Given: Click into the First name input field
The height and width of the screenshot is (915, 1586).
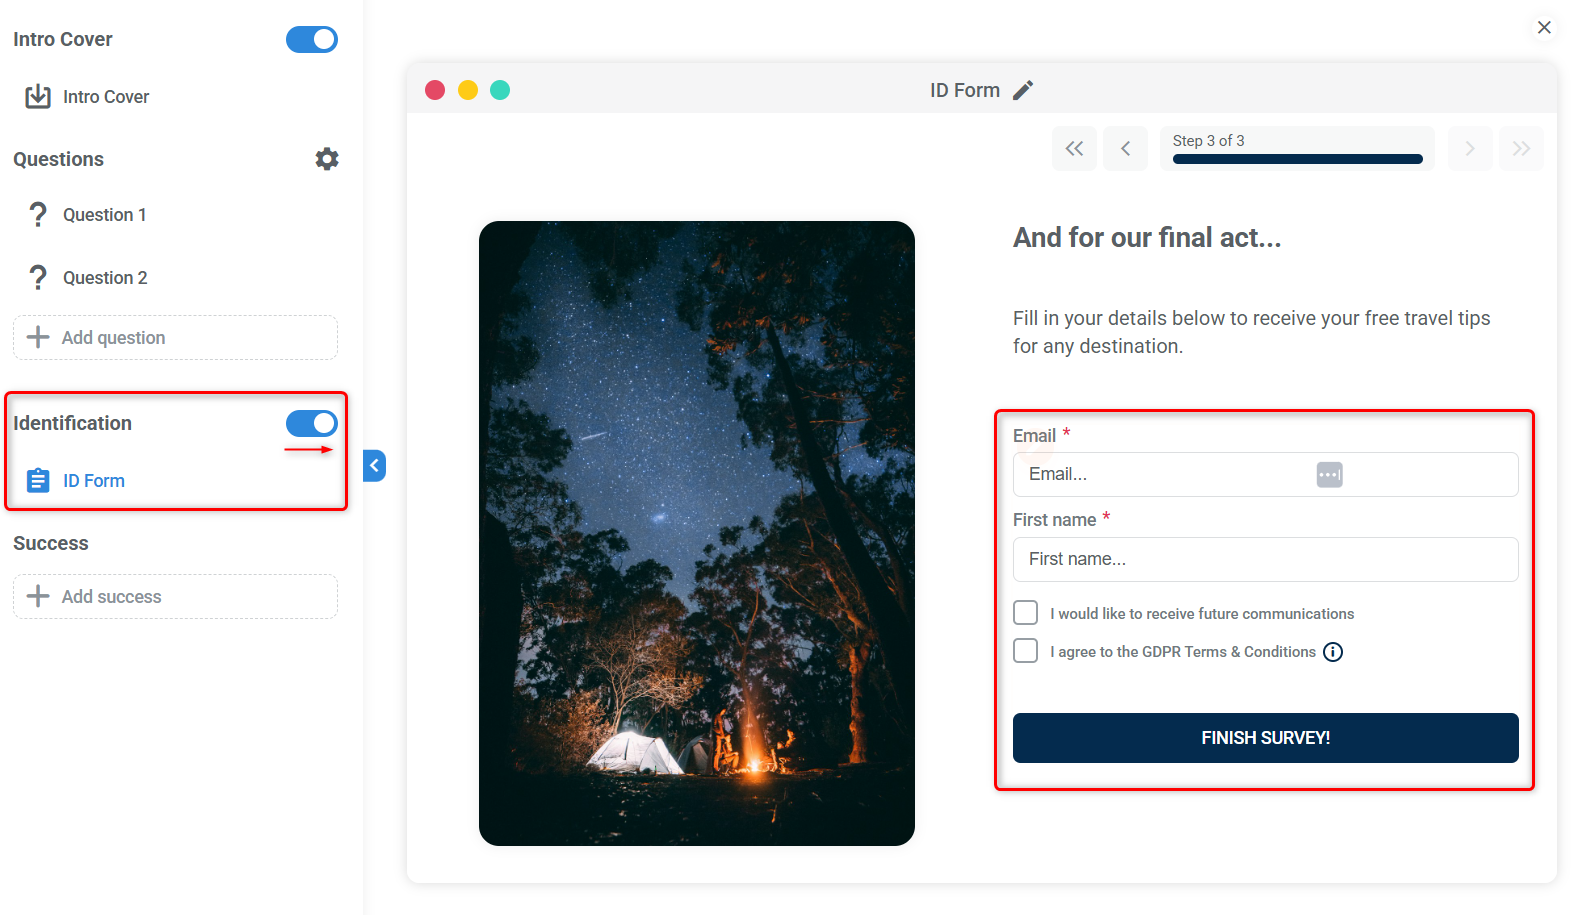Looking at the screenshot, I should point(1266,560).
